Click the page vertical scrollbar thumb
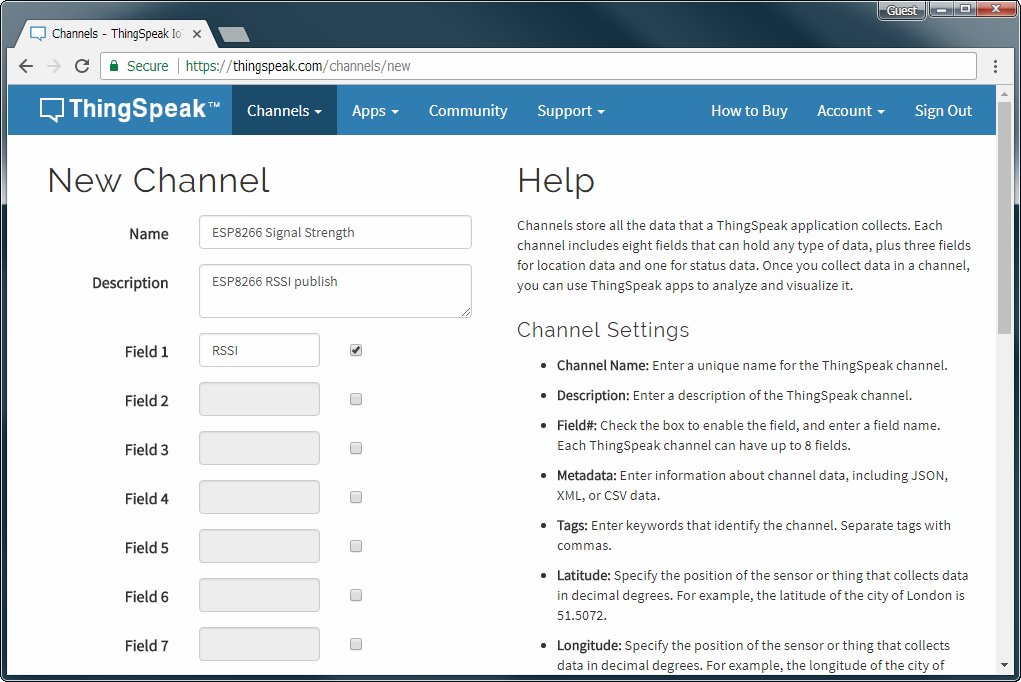This screenshot has height=682, width=1021. click(x=1003, y=218)
